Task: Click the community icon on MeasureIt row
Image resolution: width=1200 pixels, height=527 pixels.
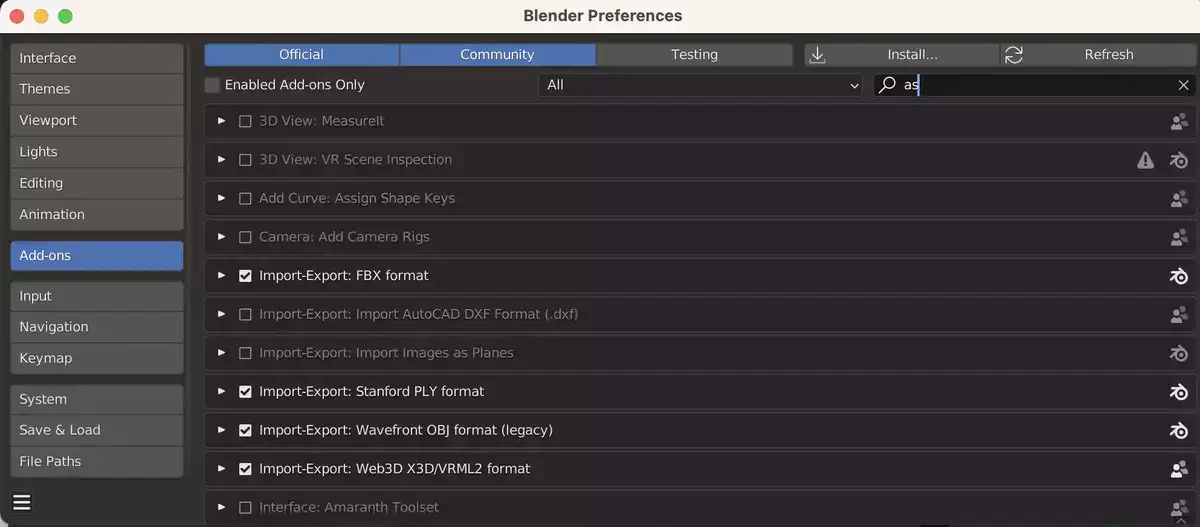Action: click(1179, 121)
